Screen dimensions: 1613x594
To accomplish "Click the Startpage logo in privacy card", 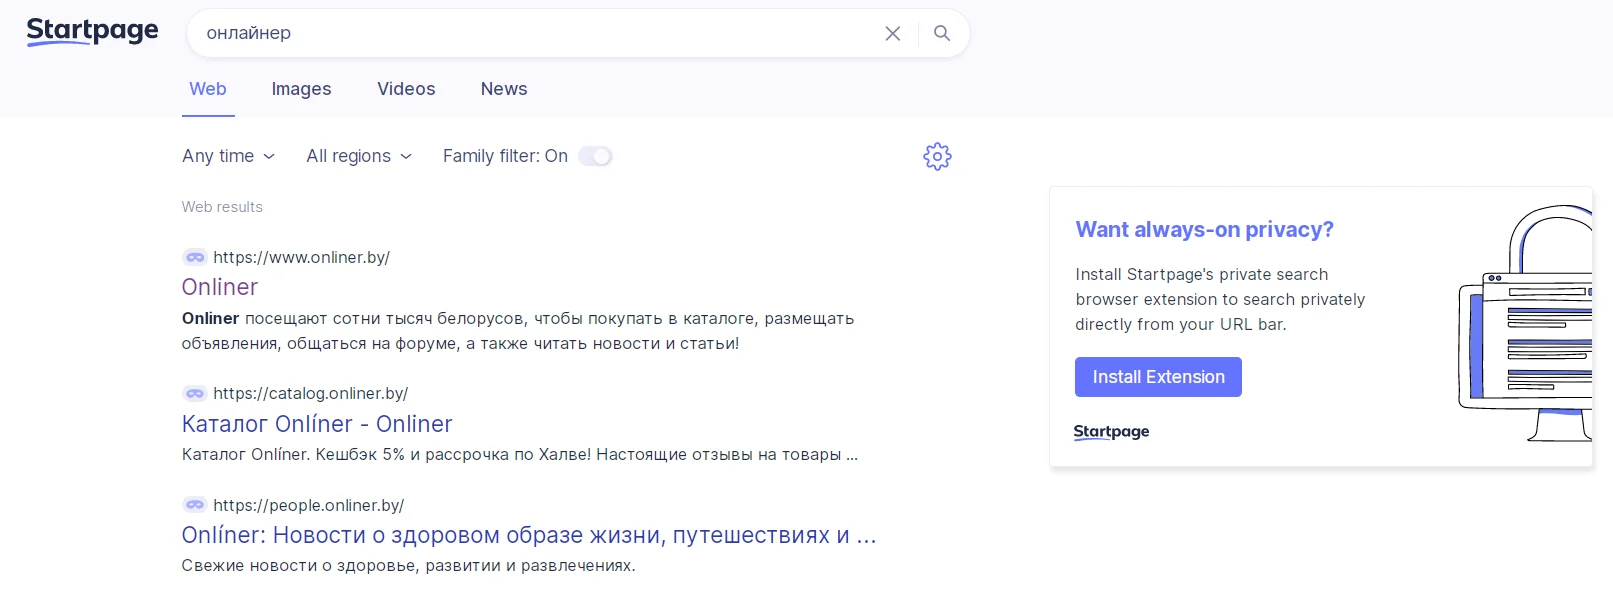I will pyautogui.click(x=1111, y=432).
